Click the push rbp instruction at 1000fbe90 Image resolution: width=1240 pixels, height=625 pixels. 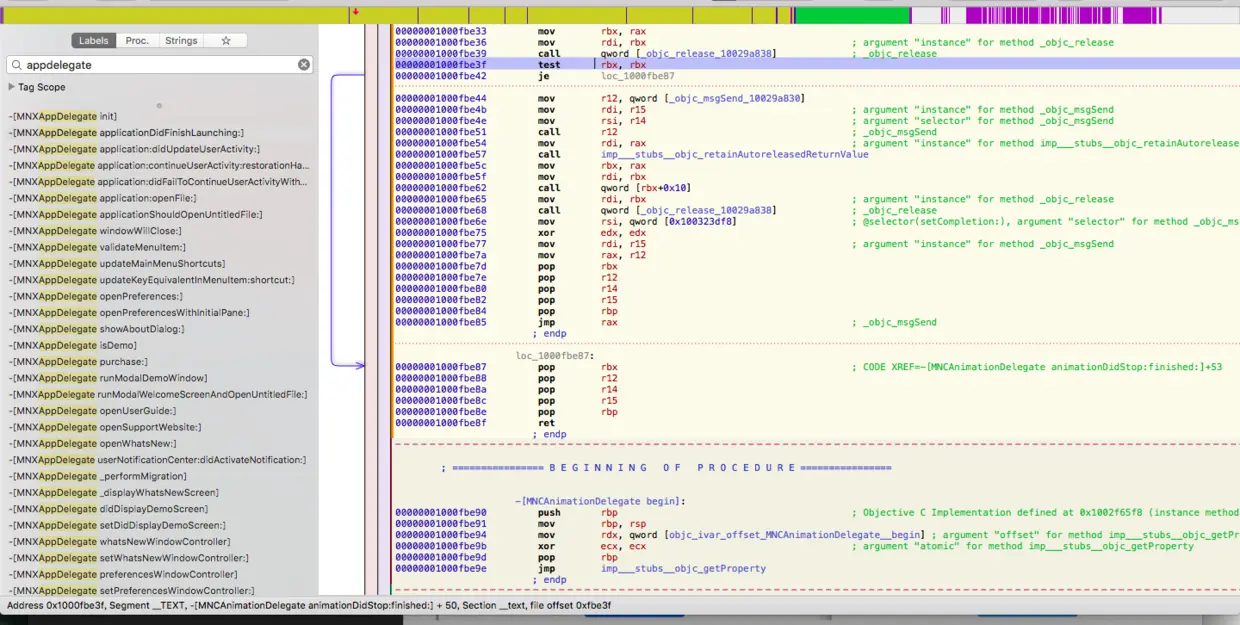(x=578, y=512)
